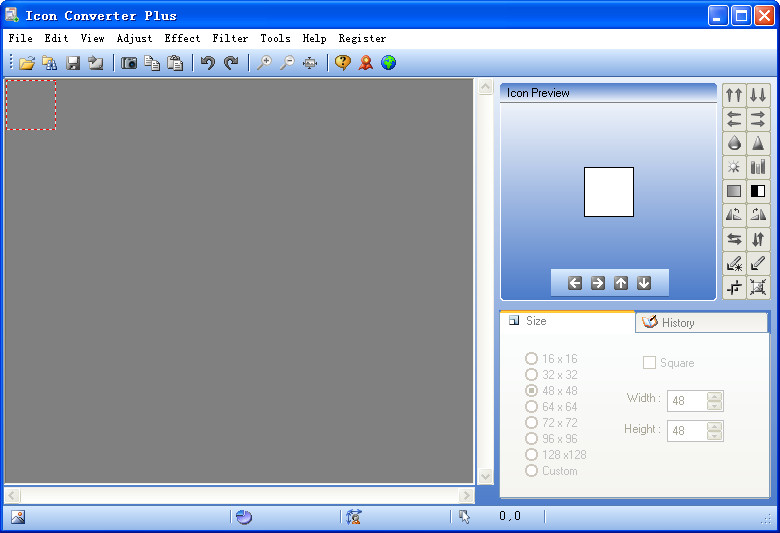Open the Filter menu

coord(230,38)
